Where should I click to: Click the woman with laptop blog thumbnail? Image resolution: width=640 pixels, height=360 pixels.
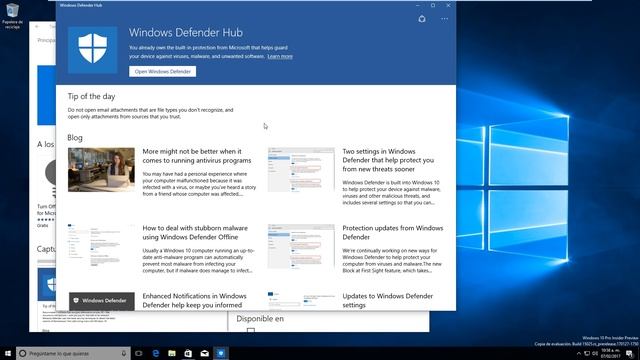point(101,169)
